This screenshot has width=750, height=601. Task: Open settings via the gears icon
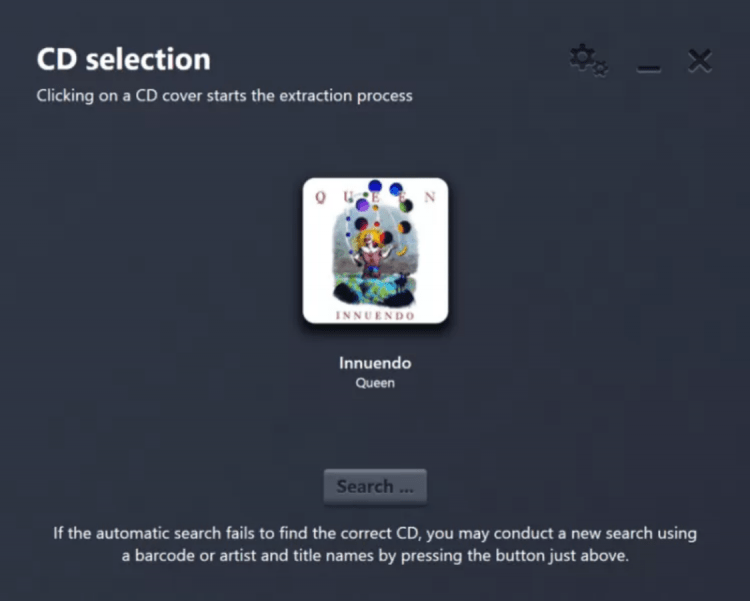pos(587,60)
